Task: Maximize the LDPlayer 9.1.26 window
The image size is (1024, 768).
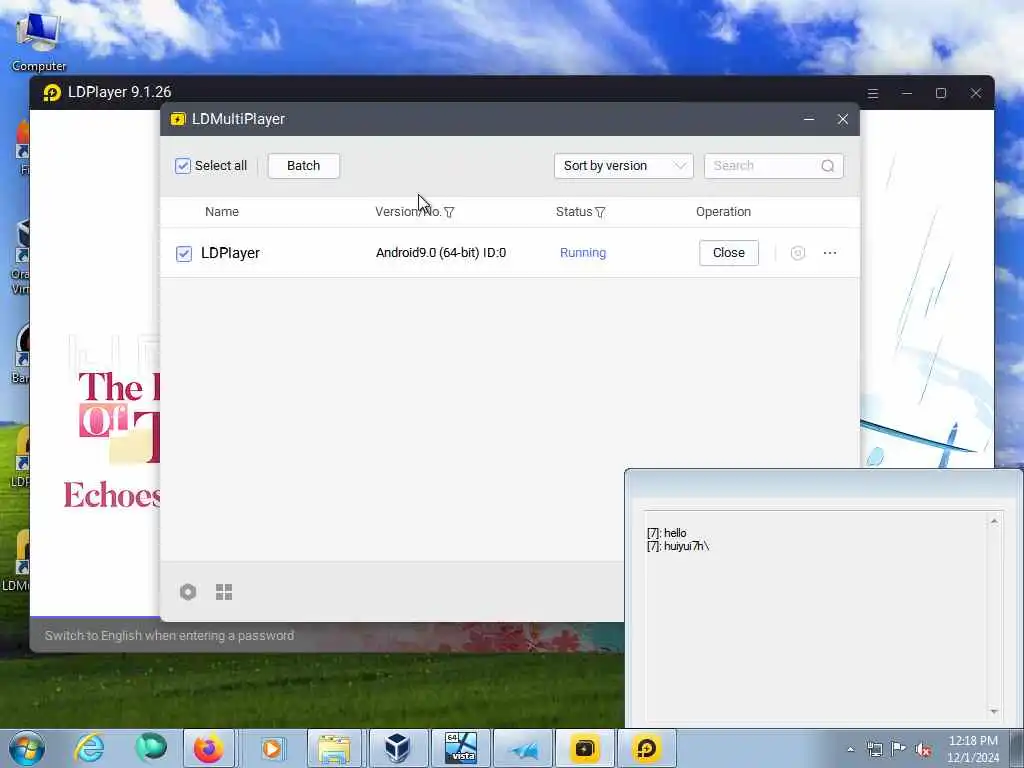Action: point(941,93)
